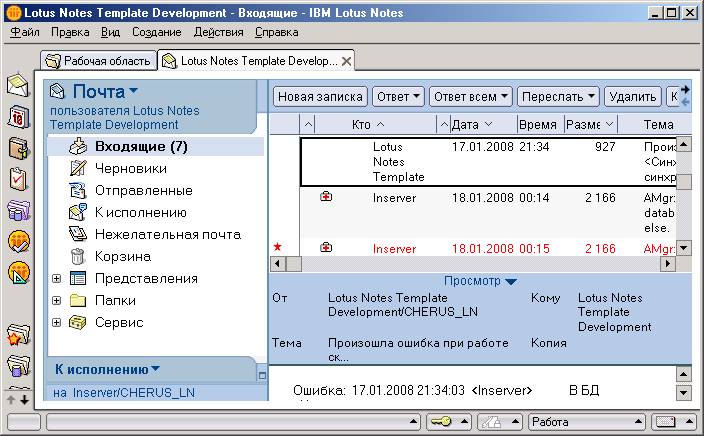Click the mail icon beside Почта heading
The height and width of the screenshot is (436, 704).
57,91
